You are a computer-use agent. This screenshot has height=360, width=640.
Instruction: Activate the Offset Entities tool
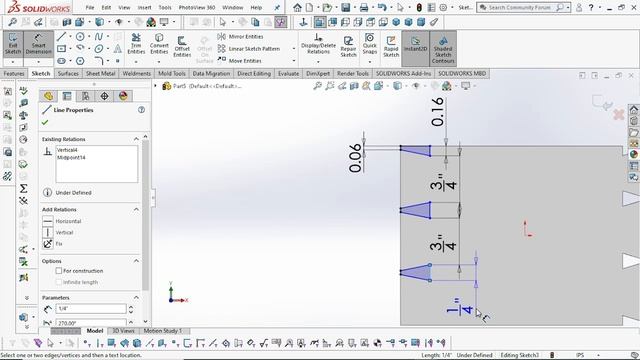click(182, 47)
